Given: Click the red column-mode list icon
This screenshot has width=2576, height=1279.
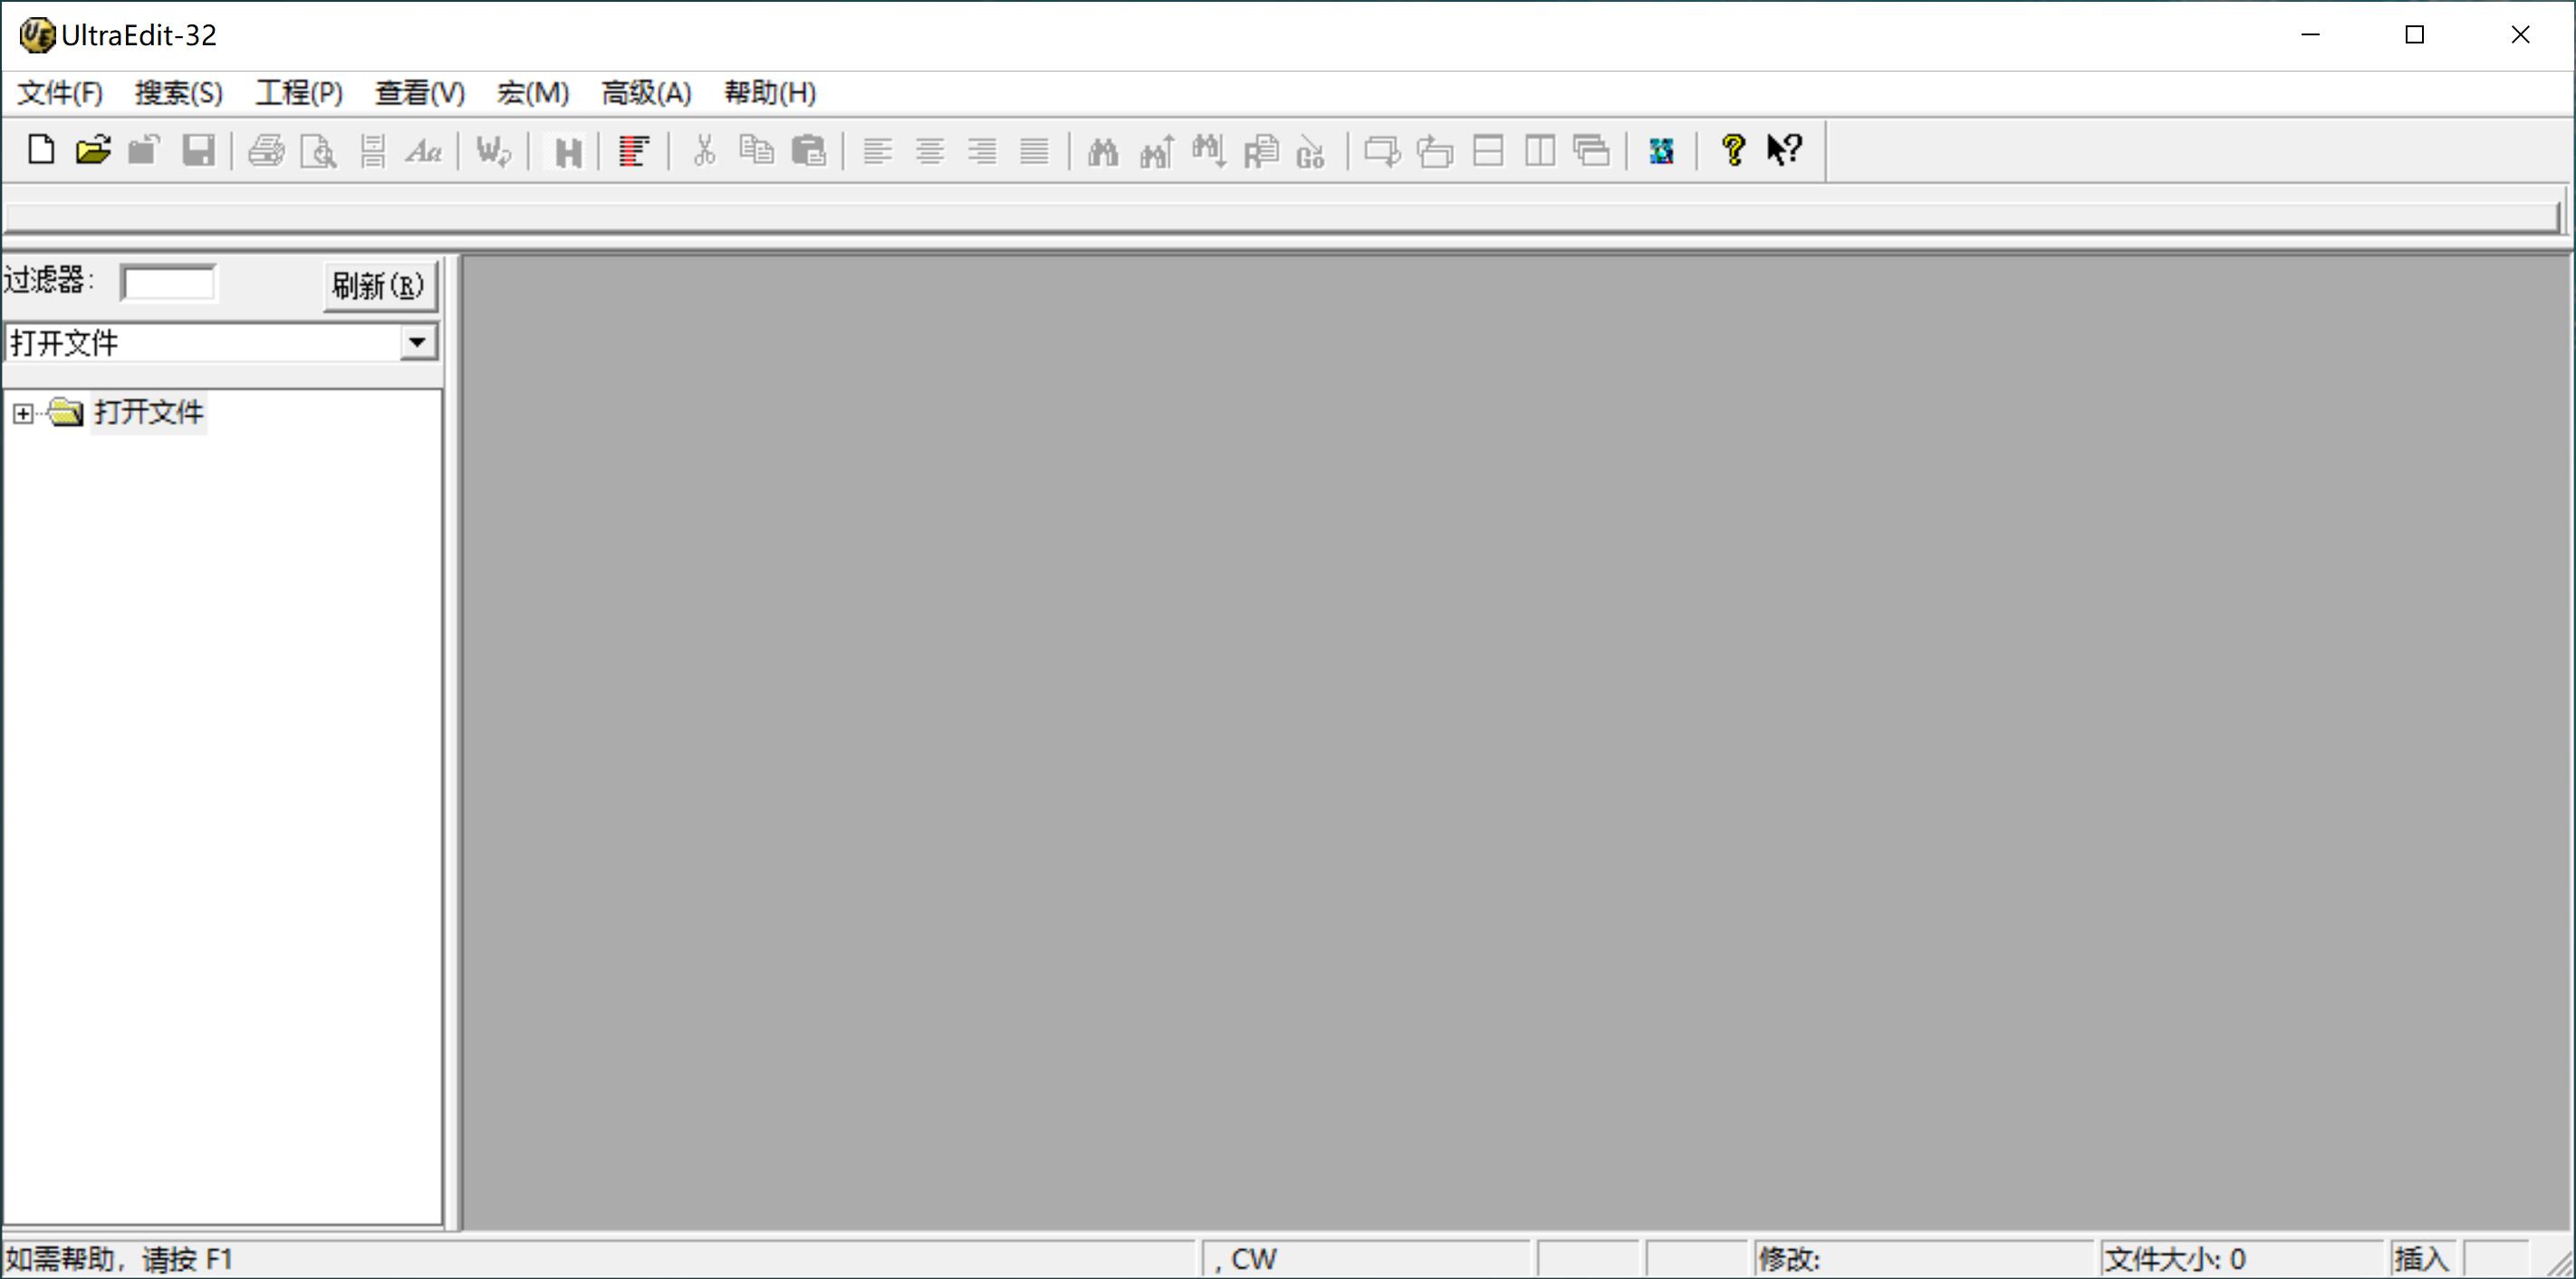Looking at the screenshot, I should 634,150.
